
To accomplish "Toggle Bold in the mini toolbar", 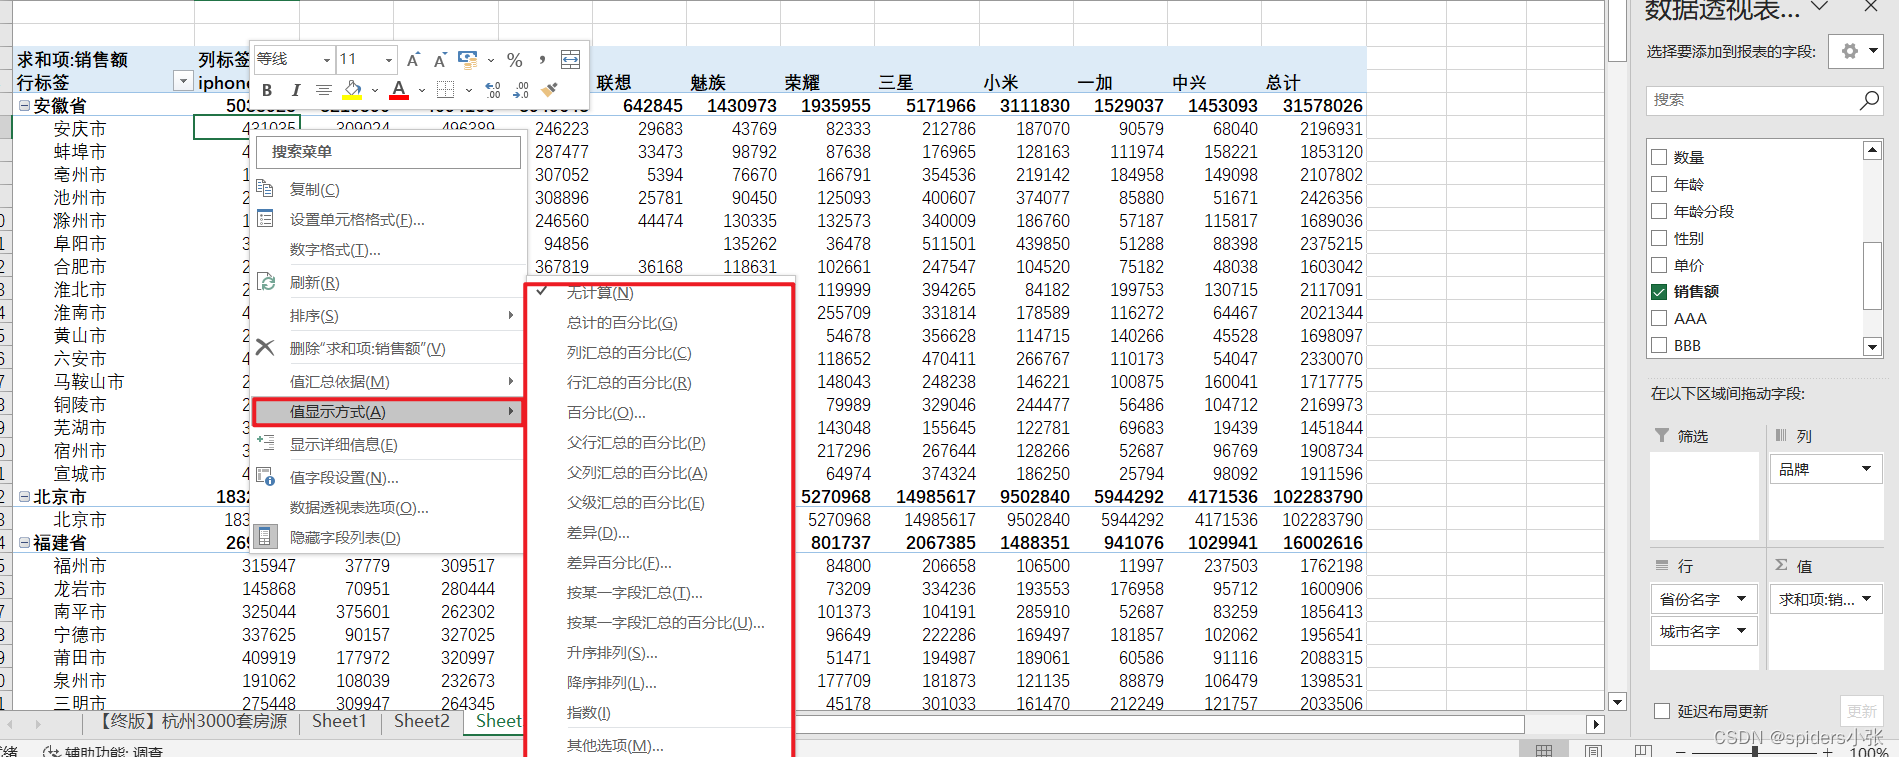I will 267,90.
